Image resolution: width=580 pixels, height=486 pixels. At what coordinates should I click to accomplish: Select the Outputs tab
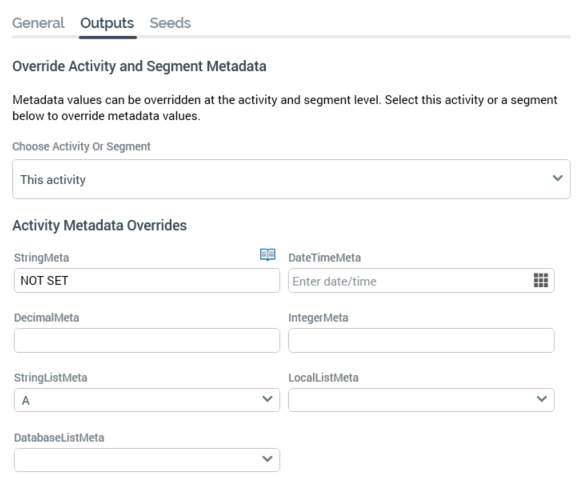107,23
